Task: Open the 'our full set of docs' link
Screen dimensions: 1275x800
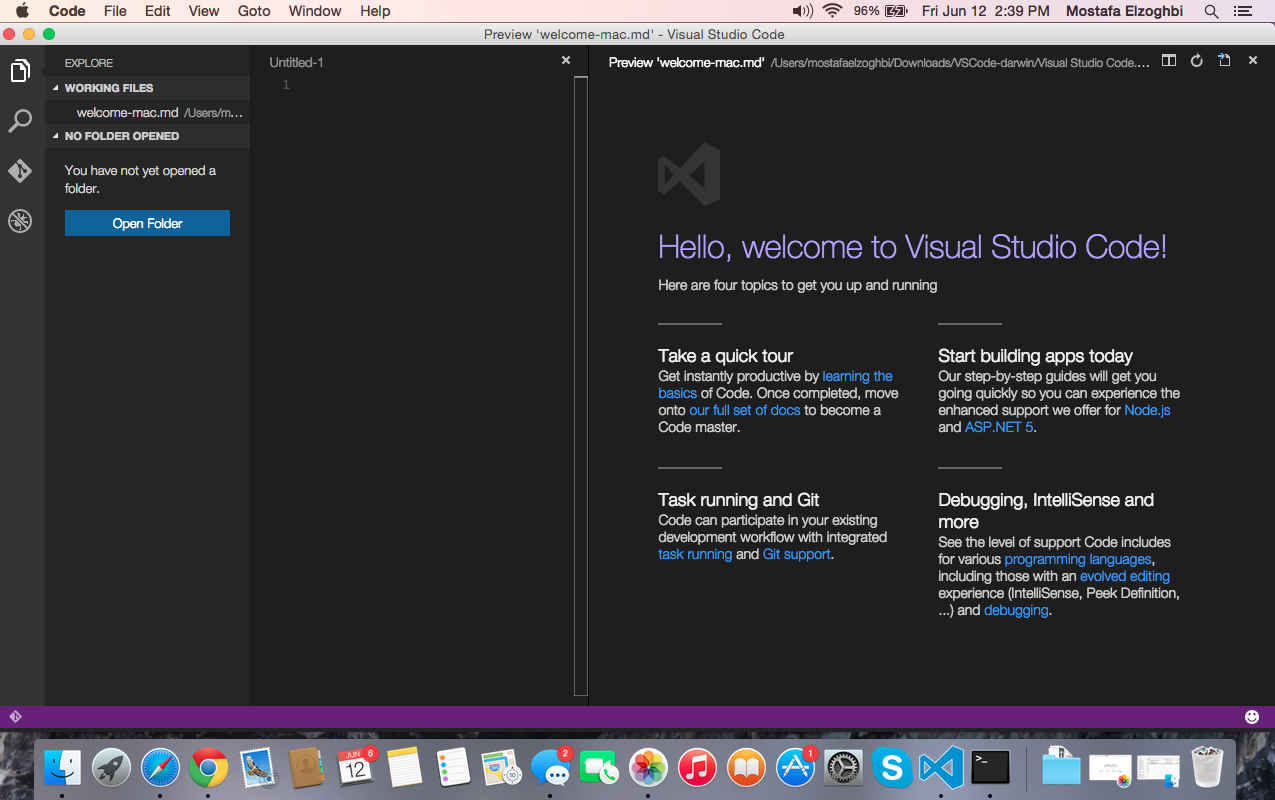Action: [744, 410]
